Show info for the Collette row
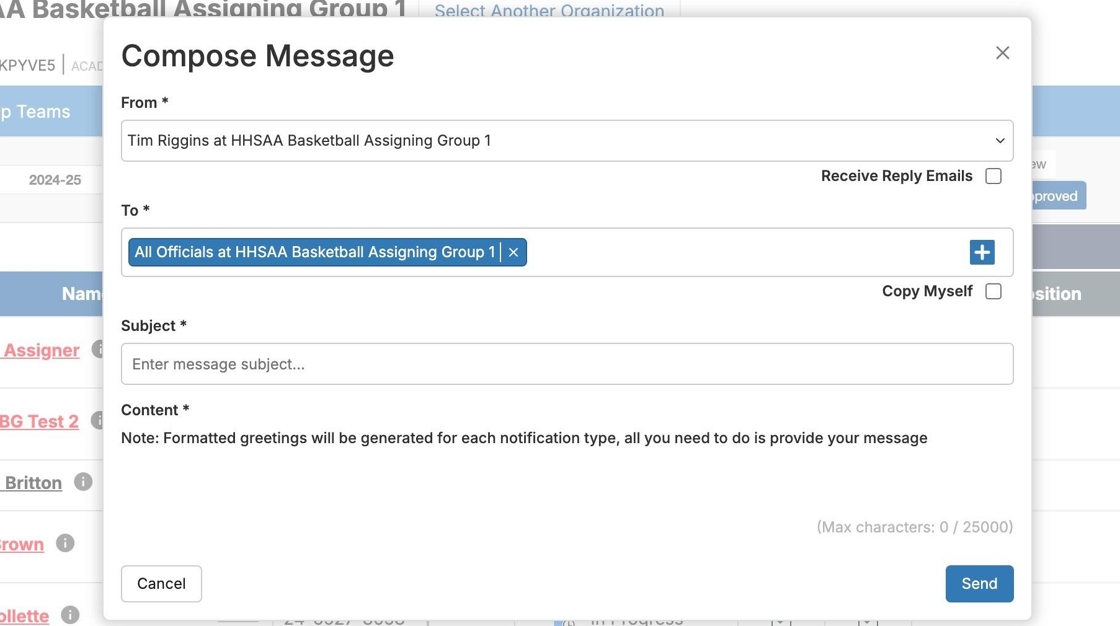Screen dimensions: 1120x626 [x=70, y=615]
